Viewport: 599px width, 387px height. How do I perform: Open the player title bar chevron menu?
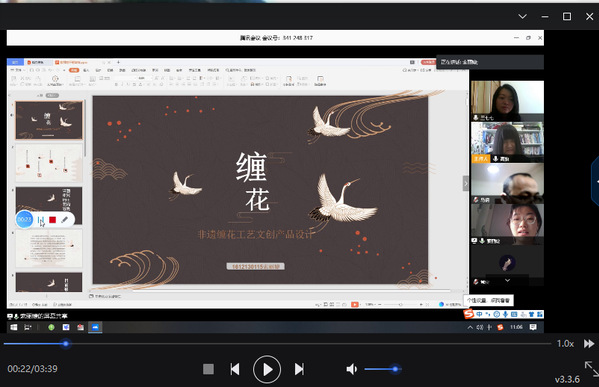(x=523, y=16)
